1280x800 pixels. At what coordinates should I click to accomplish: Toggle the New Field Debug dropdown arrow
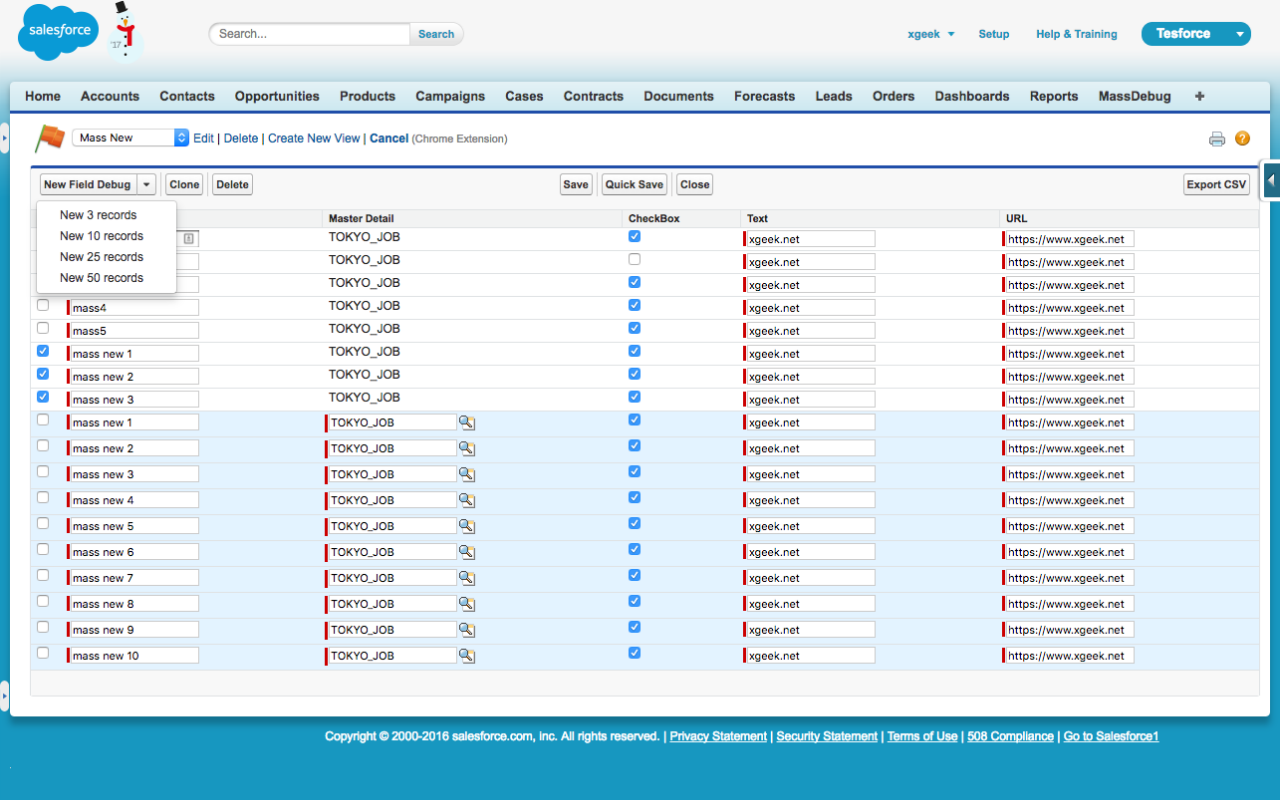point(146,184)
